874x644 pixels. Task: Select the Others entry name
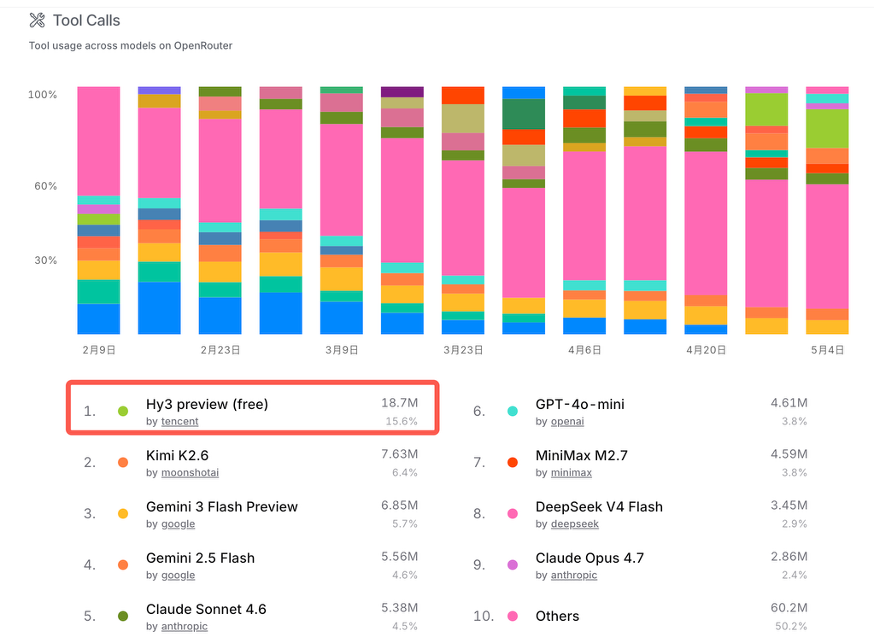coord(557,616)
